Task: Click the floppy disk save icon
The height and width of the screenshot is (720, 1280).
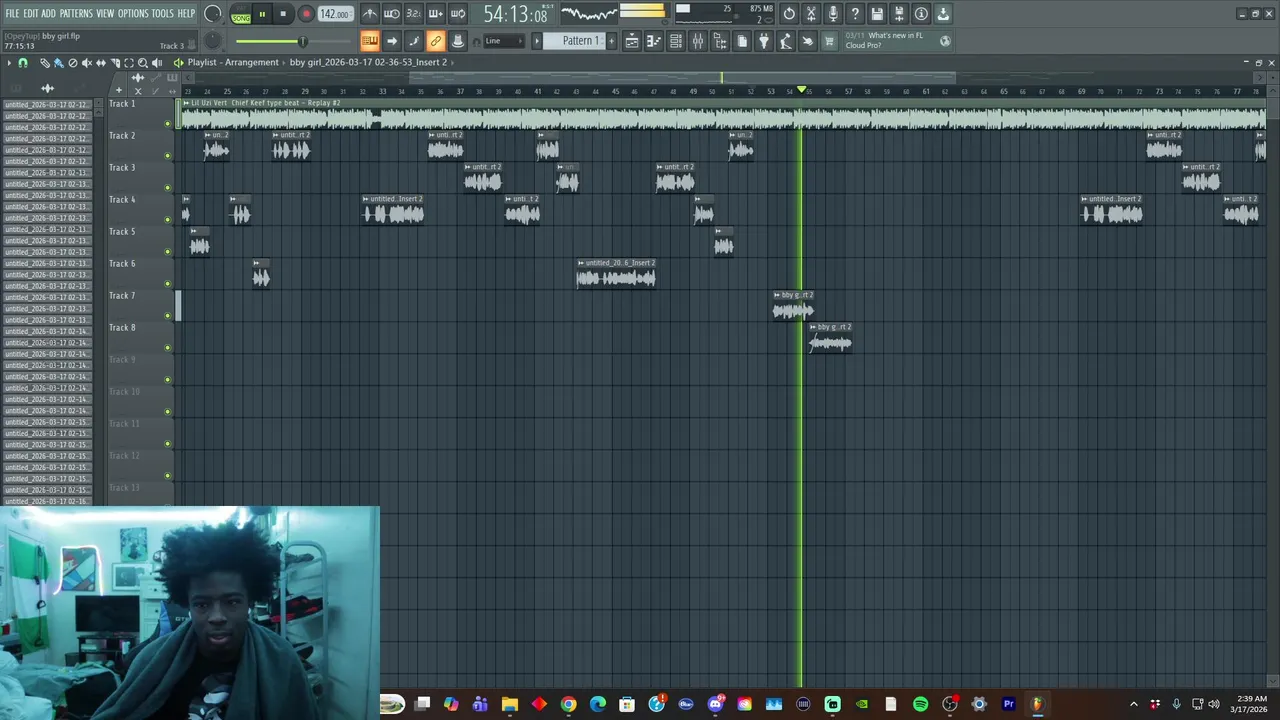Action: point(877,14)
